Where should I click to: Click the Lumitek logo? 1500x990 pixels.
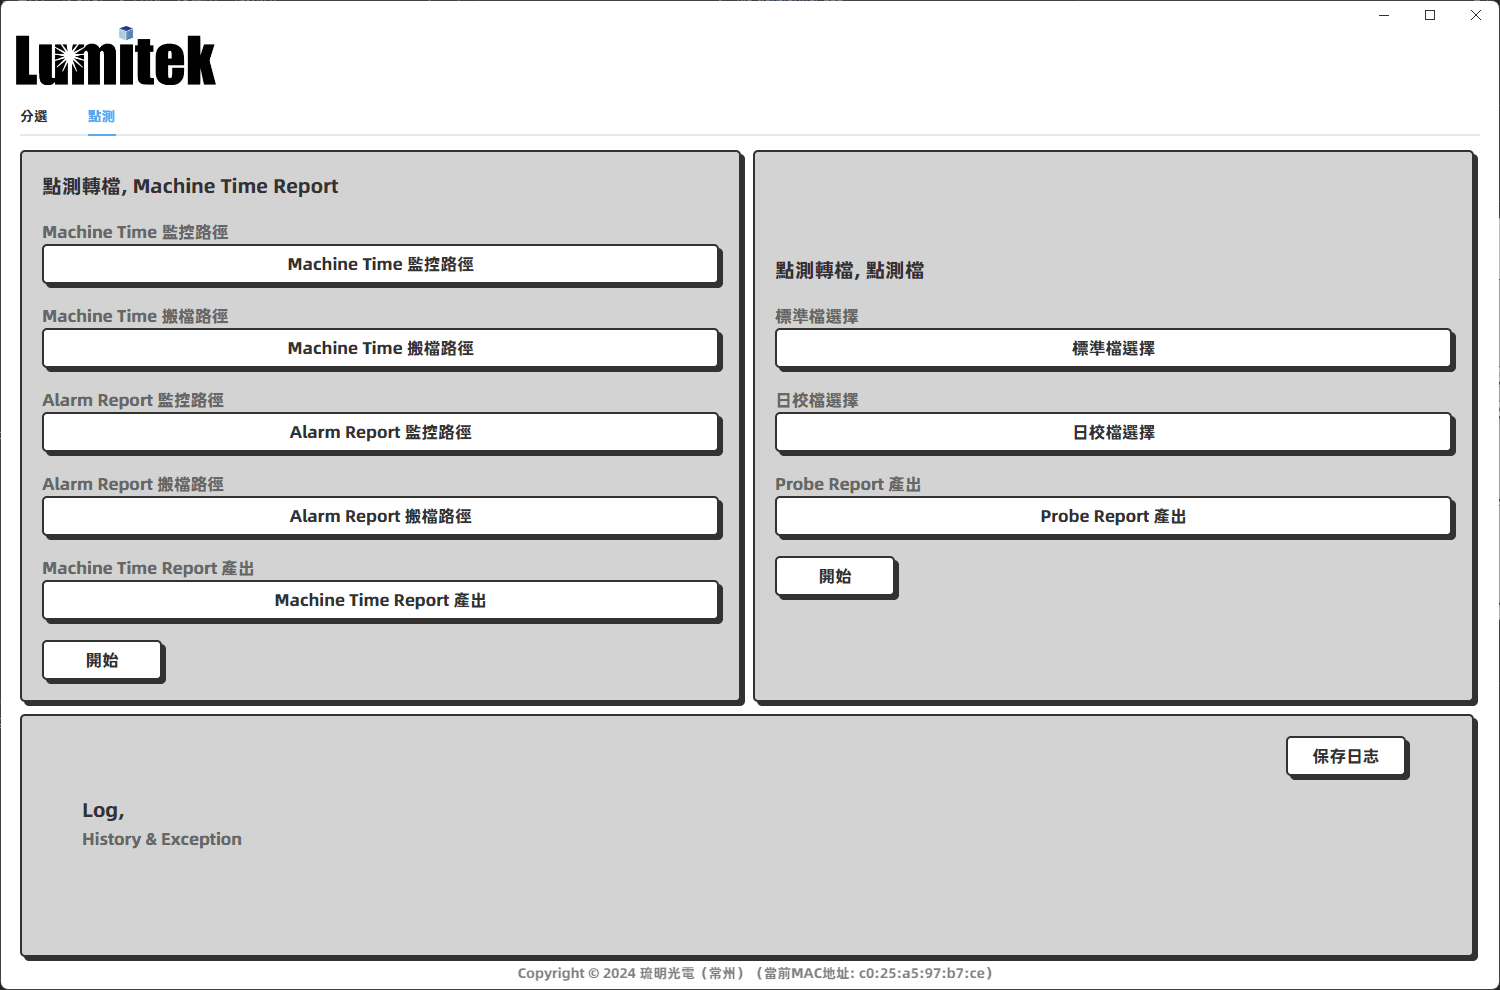coord(116,60)
